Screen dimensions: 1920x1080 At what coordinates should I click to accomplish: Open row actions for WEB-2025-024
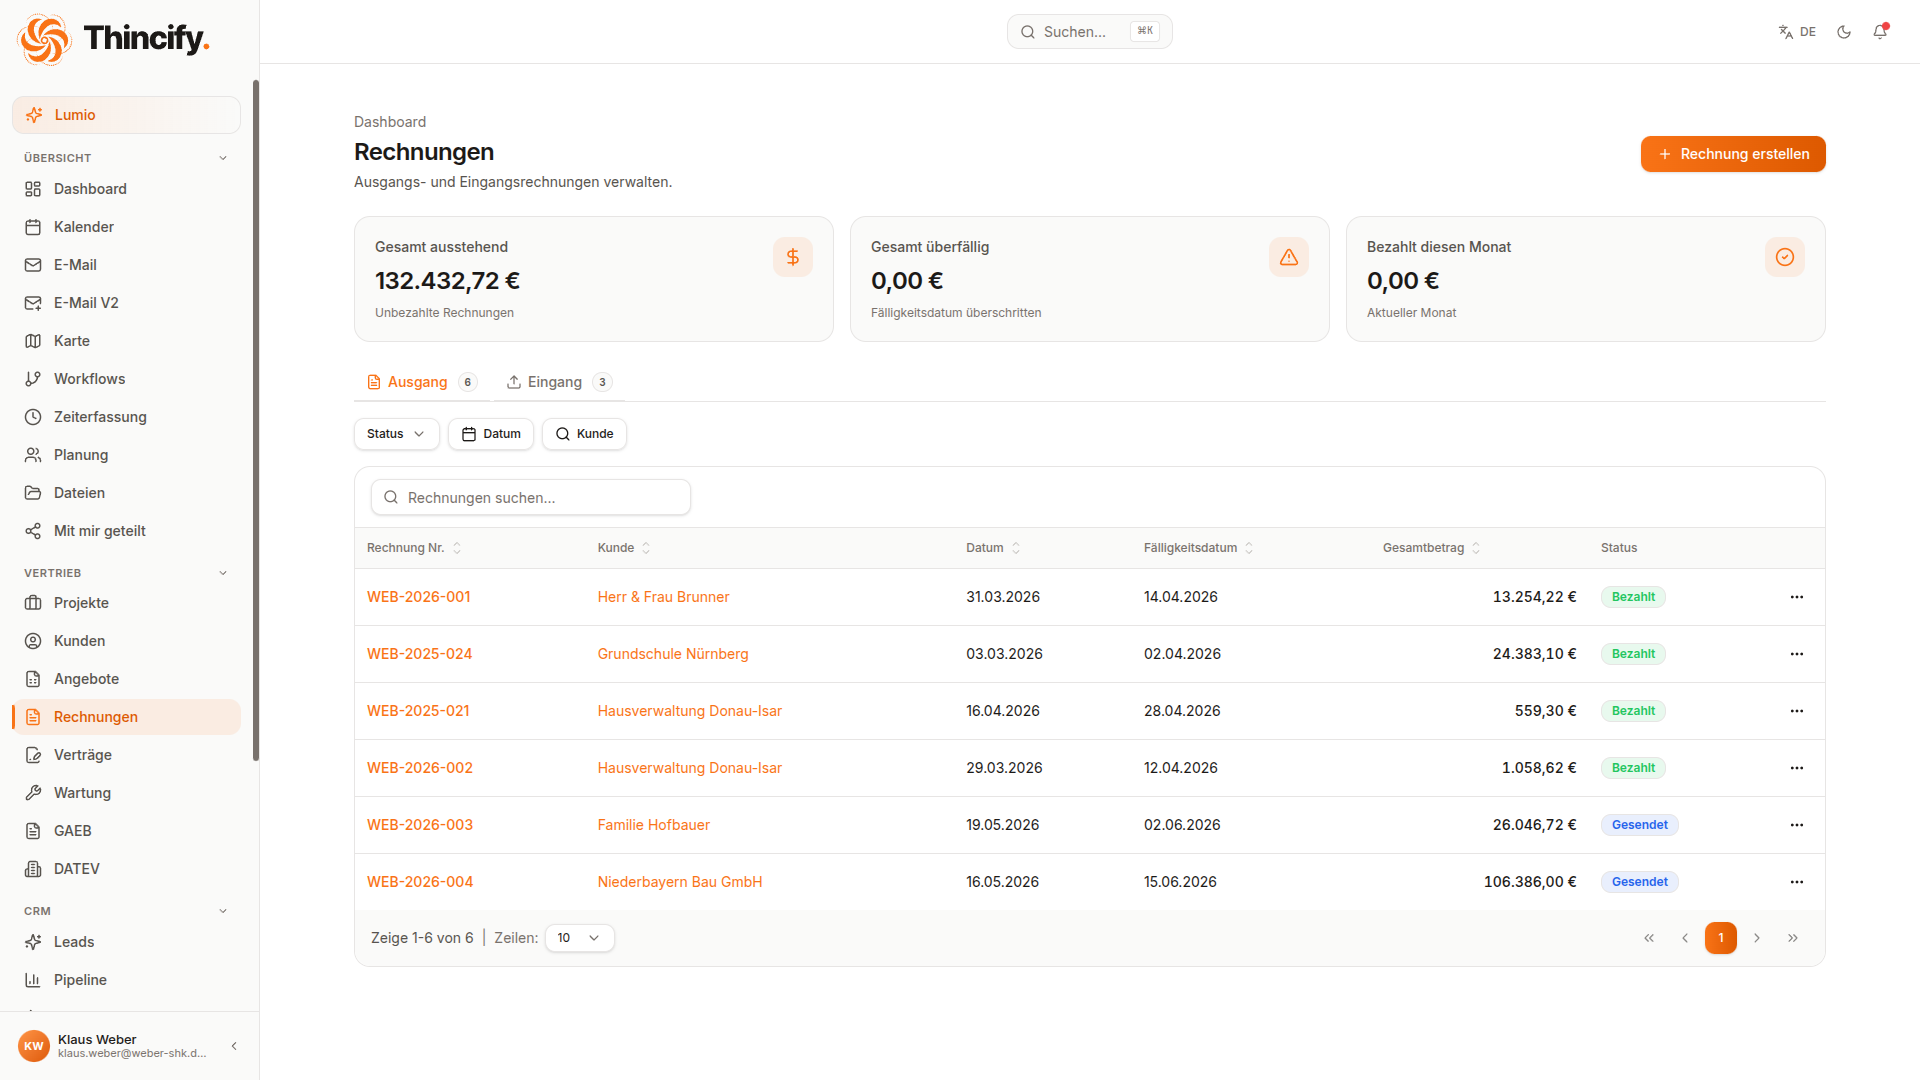1797,654
